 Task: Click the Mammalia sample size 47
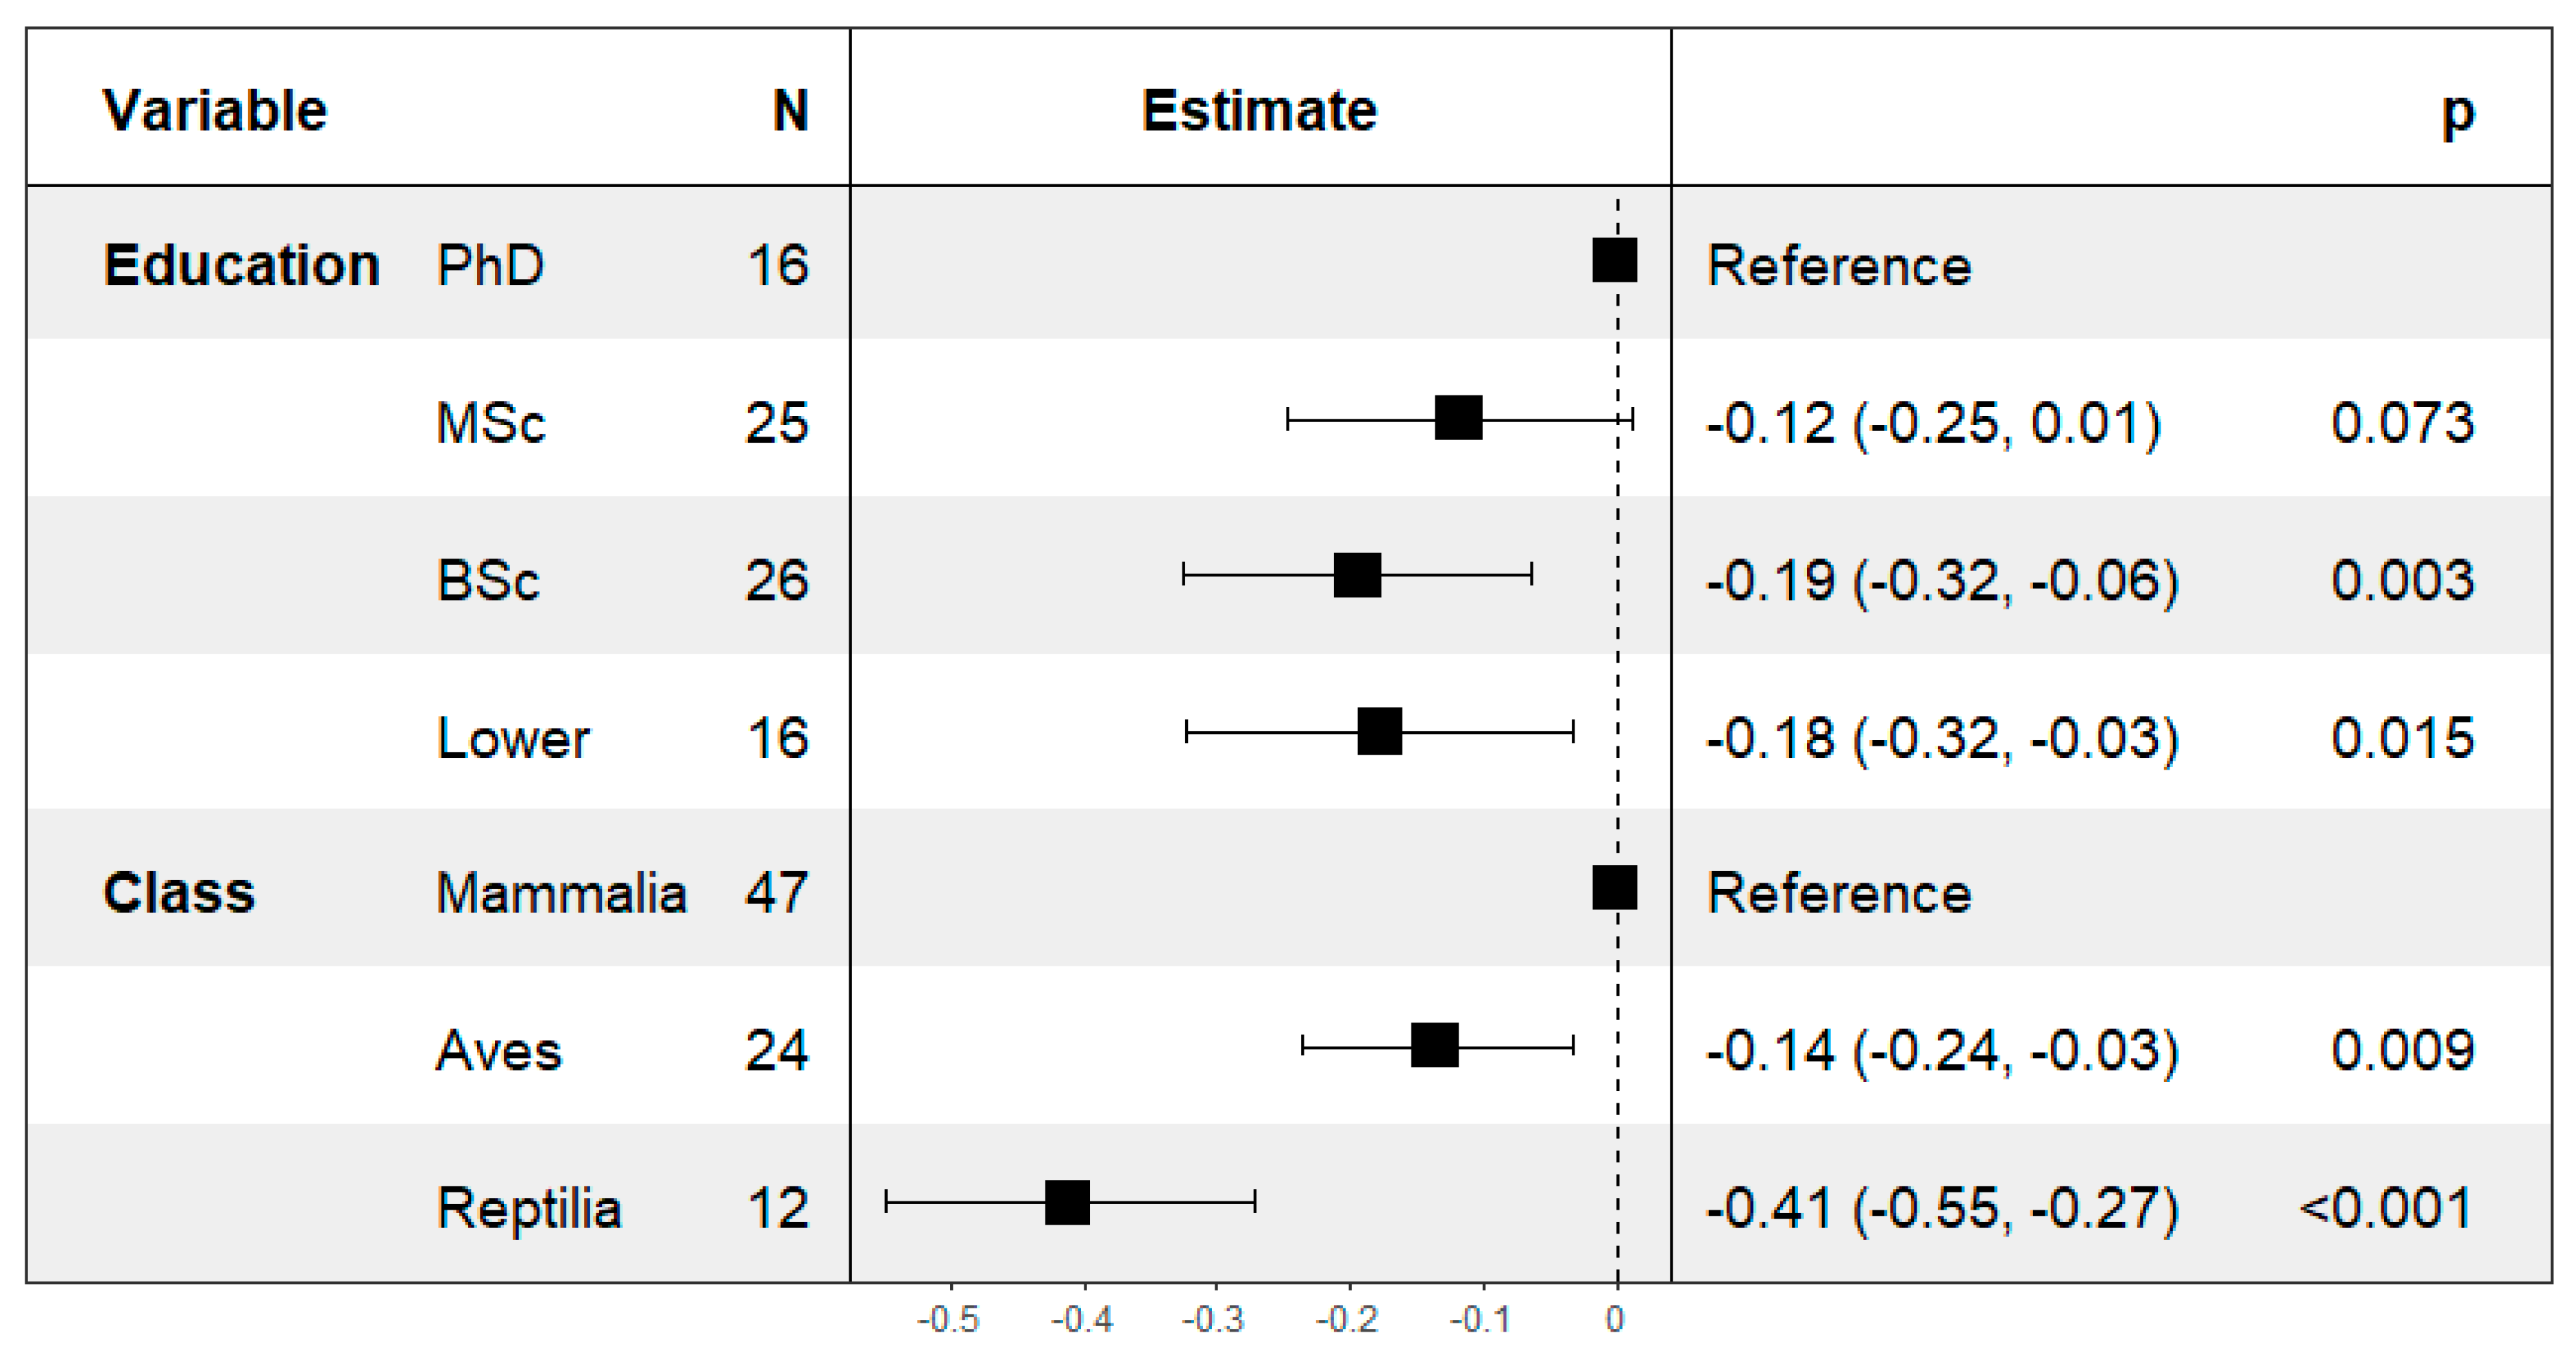coord(776,892)
